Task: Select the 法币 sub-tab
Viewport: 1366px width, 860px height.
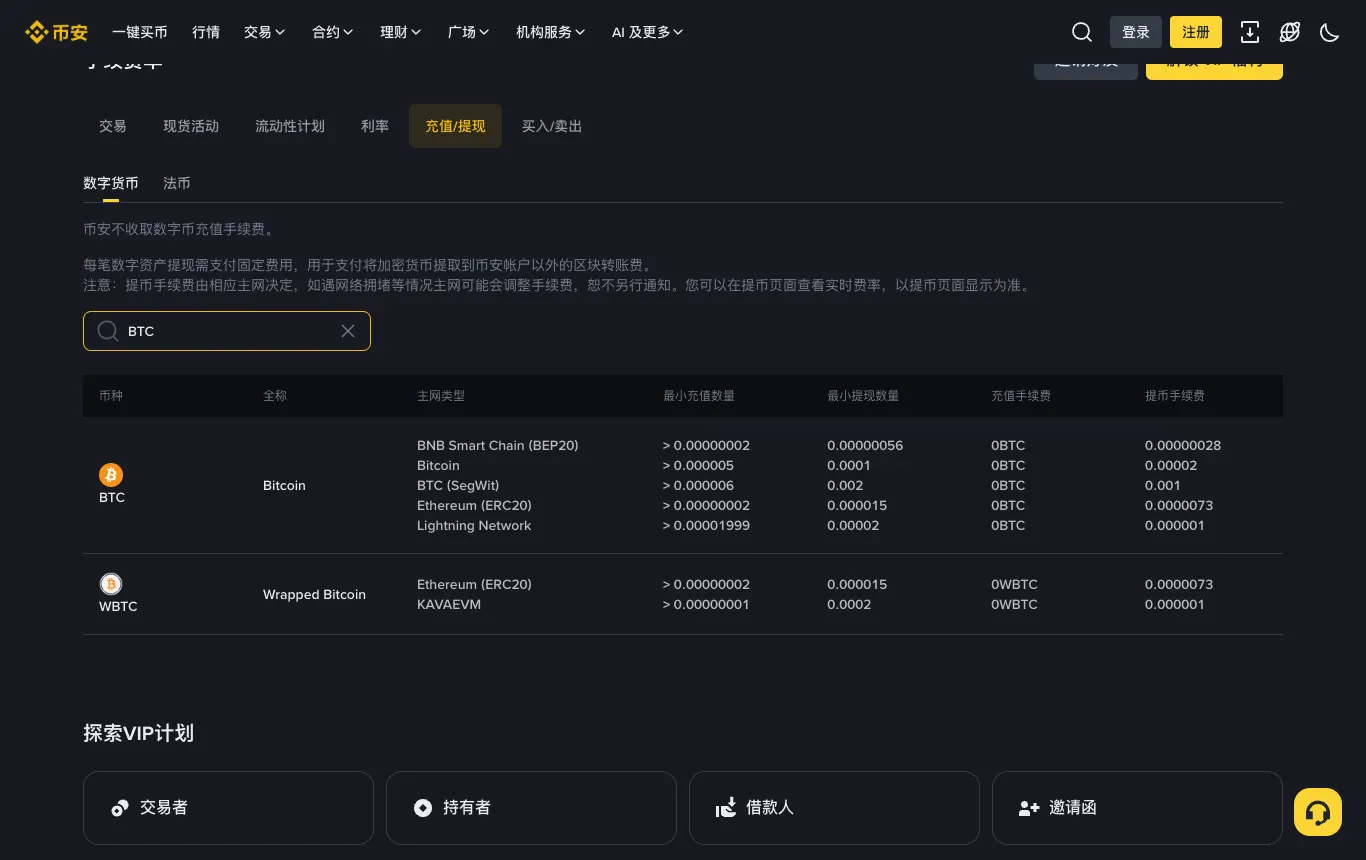Action: 177,184
